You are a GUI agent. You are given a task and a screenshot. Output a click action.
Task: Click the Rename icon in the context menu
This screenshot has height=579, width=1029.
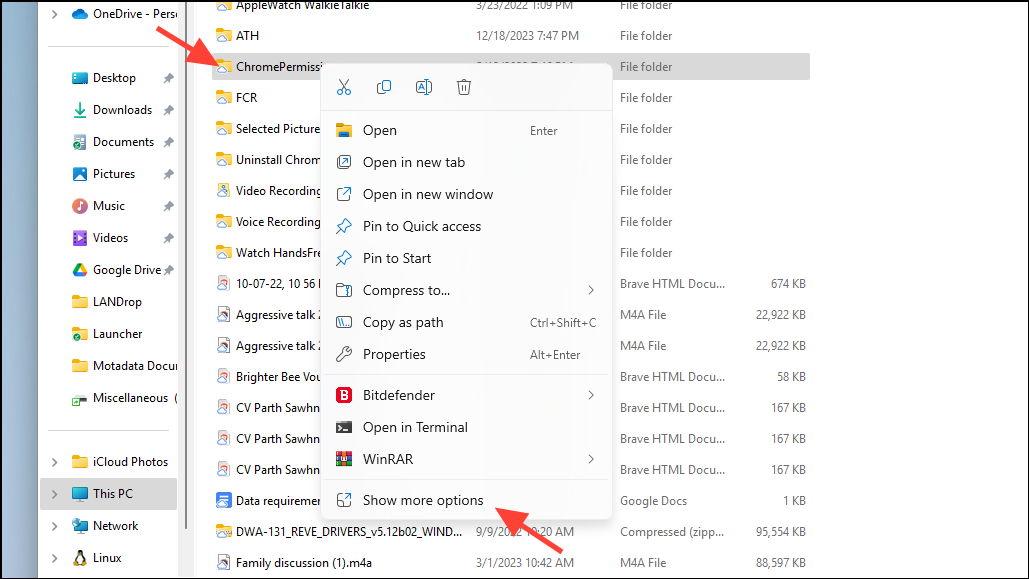point(423,87)
